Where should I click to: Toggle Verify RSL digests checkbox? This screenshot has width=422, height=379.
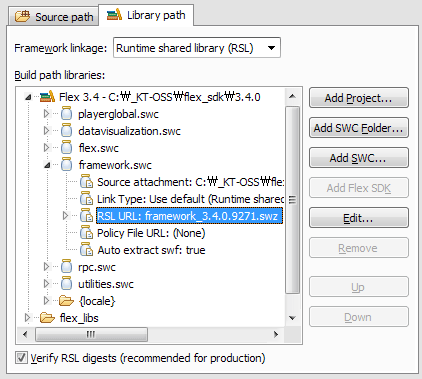pyautogui.click(x=21, y=358)
